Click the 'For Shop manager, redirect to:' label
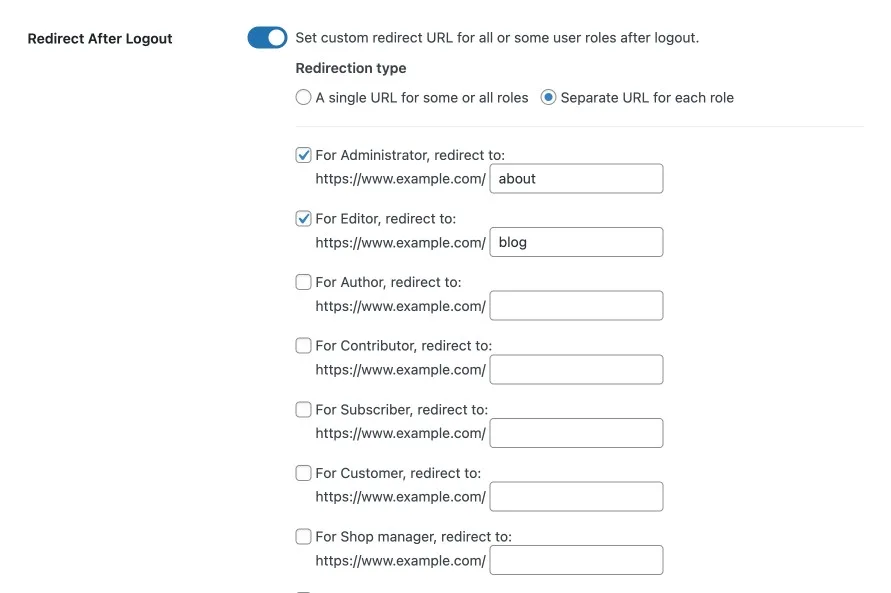891x593 pixels. tap(413, 537)
